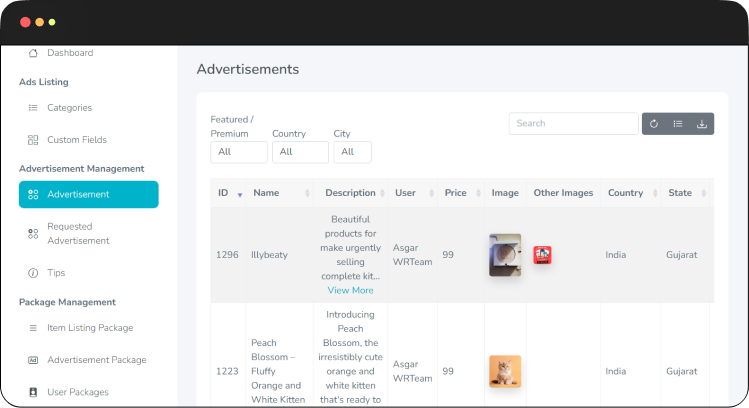Sort table by Price column
Screen dimensions: 749x408
click(461, 193)
